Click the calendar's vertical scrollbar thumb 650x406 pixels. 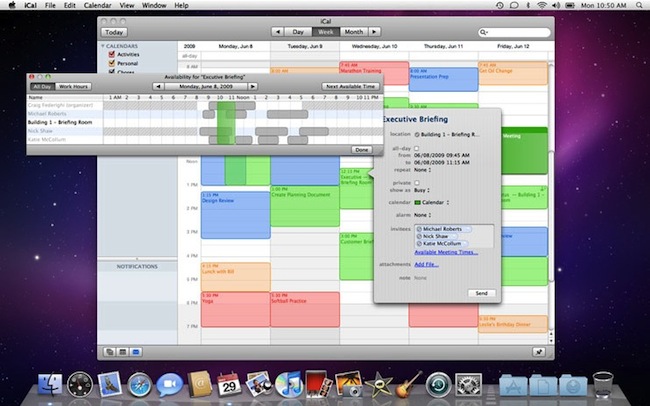(x=551, y=216)
